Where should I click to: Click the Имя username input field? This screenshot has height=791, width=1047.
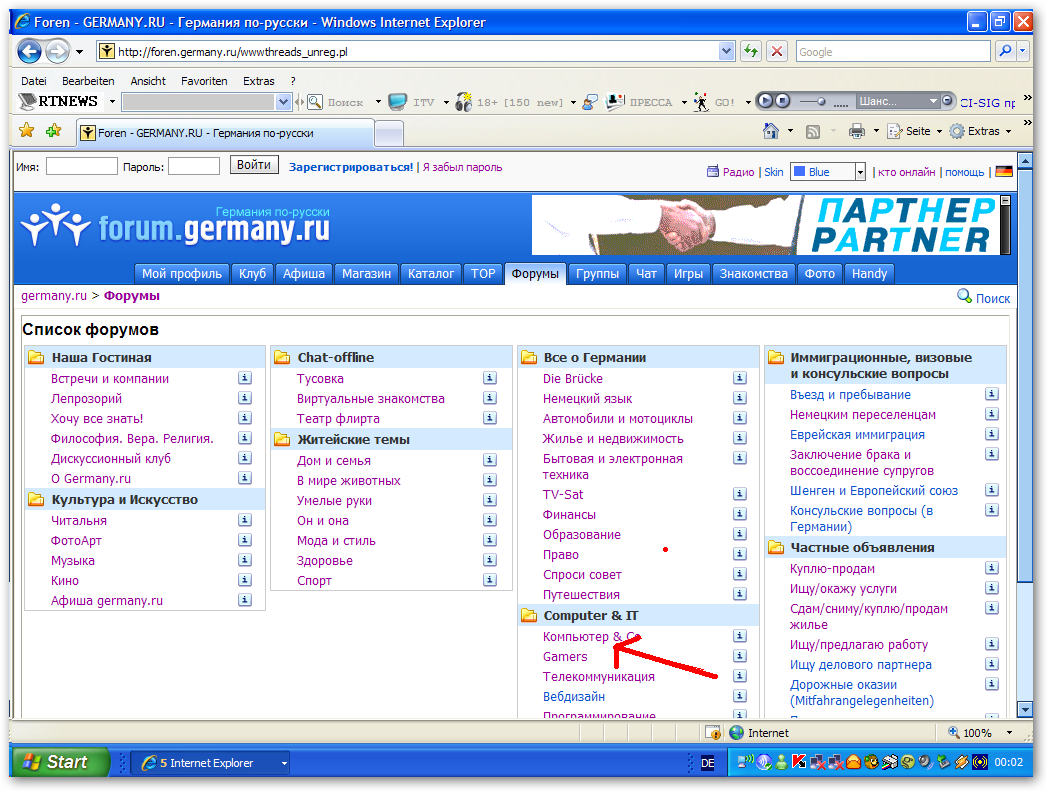[82, 167]
